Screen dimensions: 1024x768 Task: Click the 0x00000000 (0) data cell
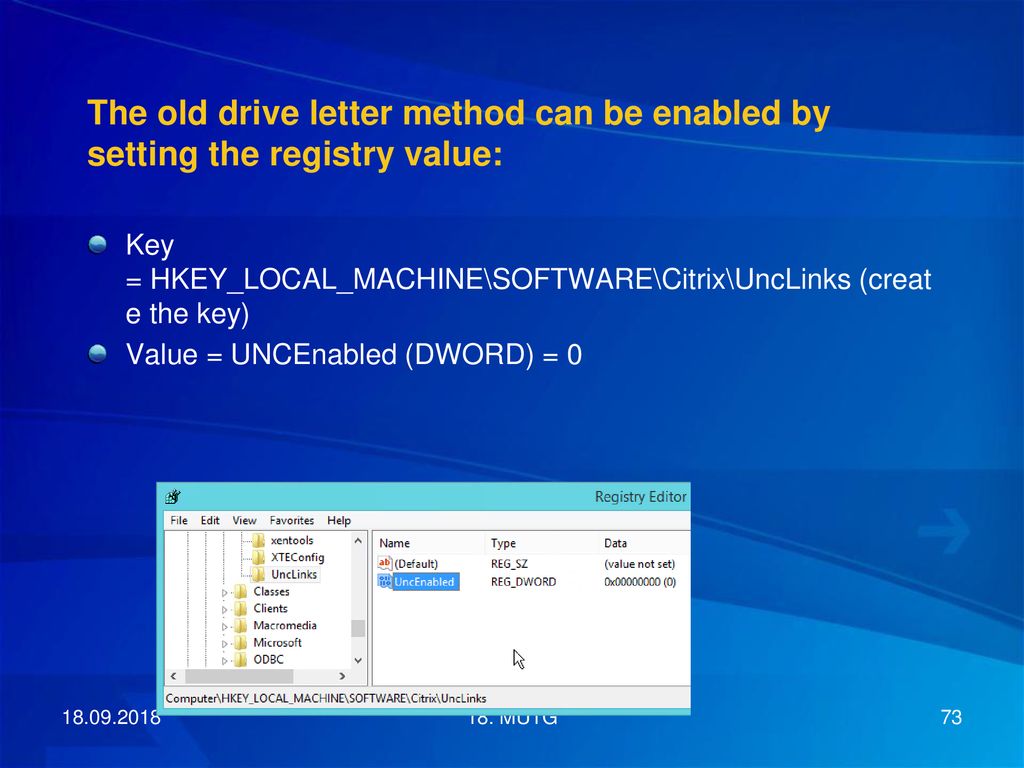640,581
